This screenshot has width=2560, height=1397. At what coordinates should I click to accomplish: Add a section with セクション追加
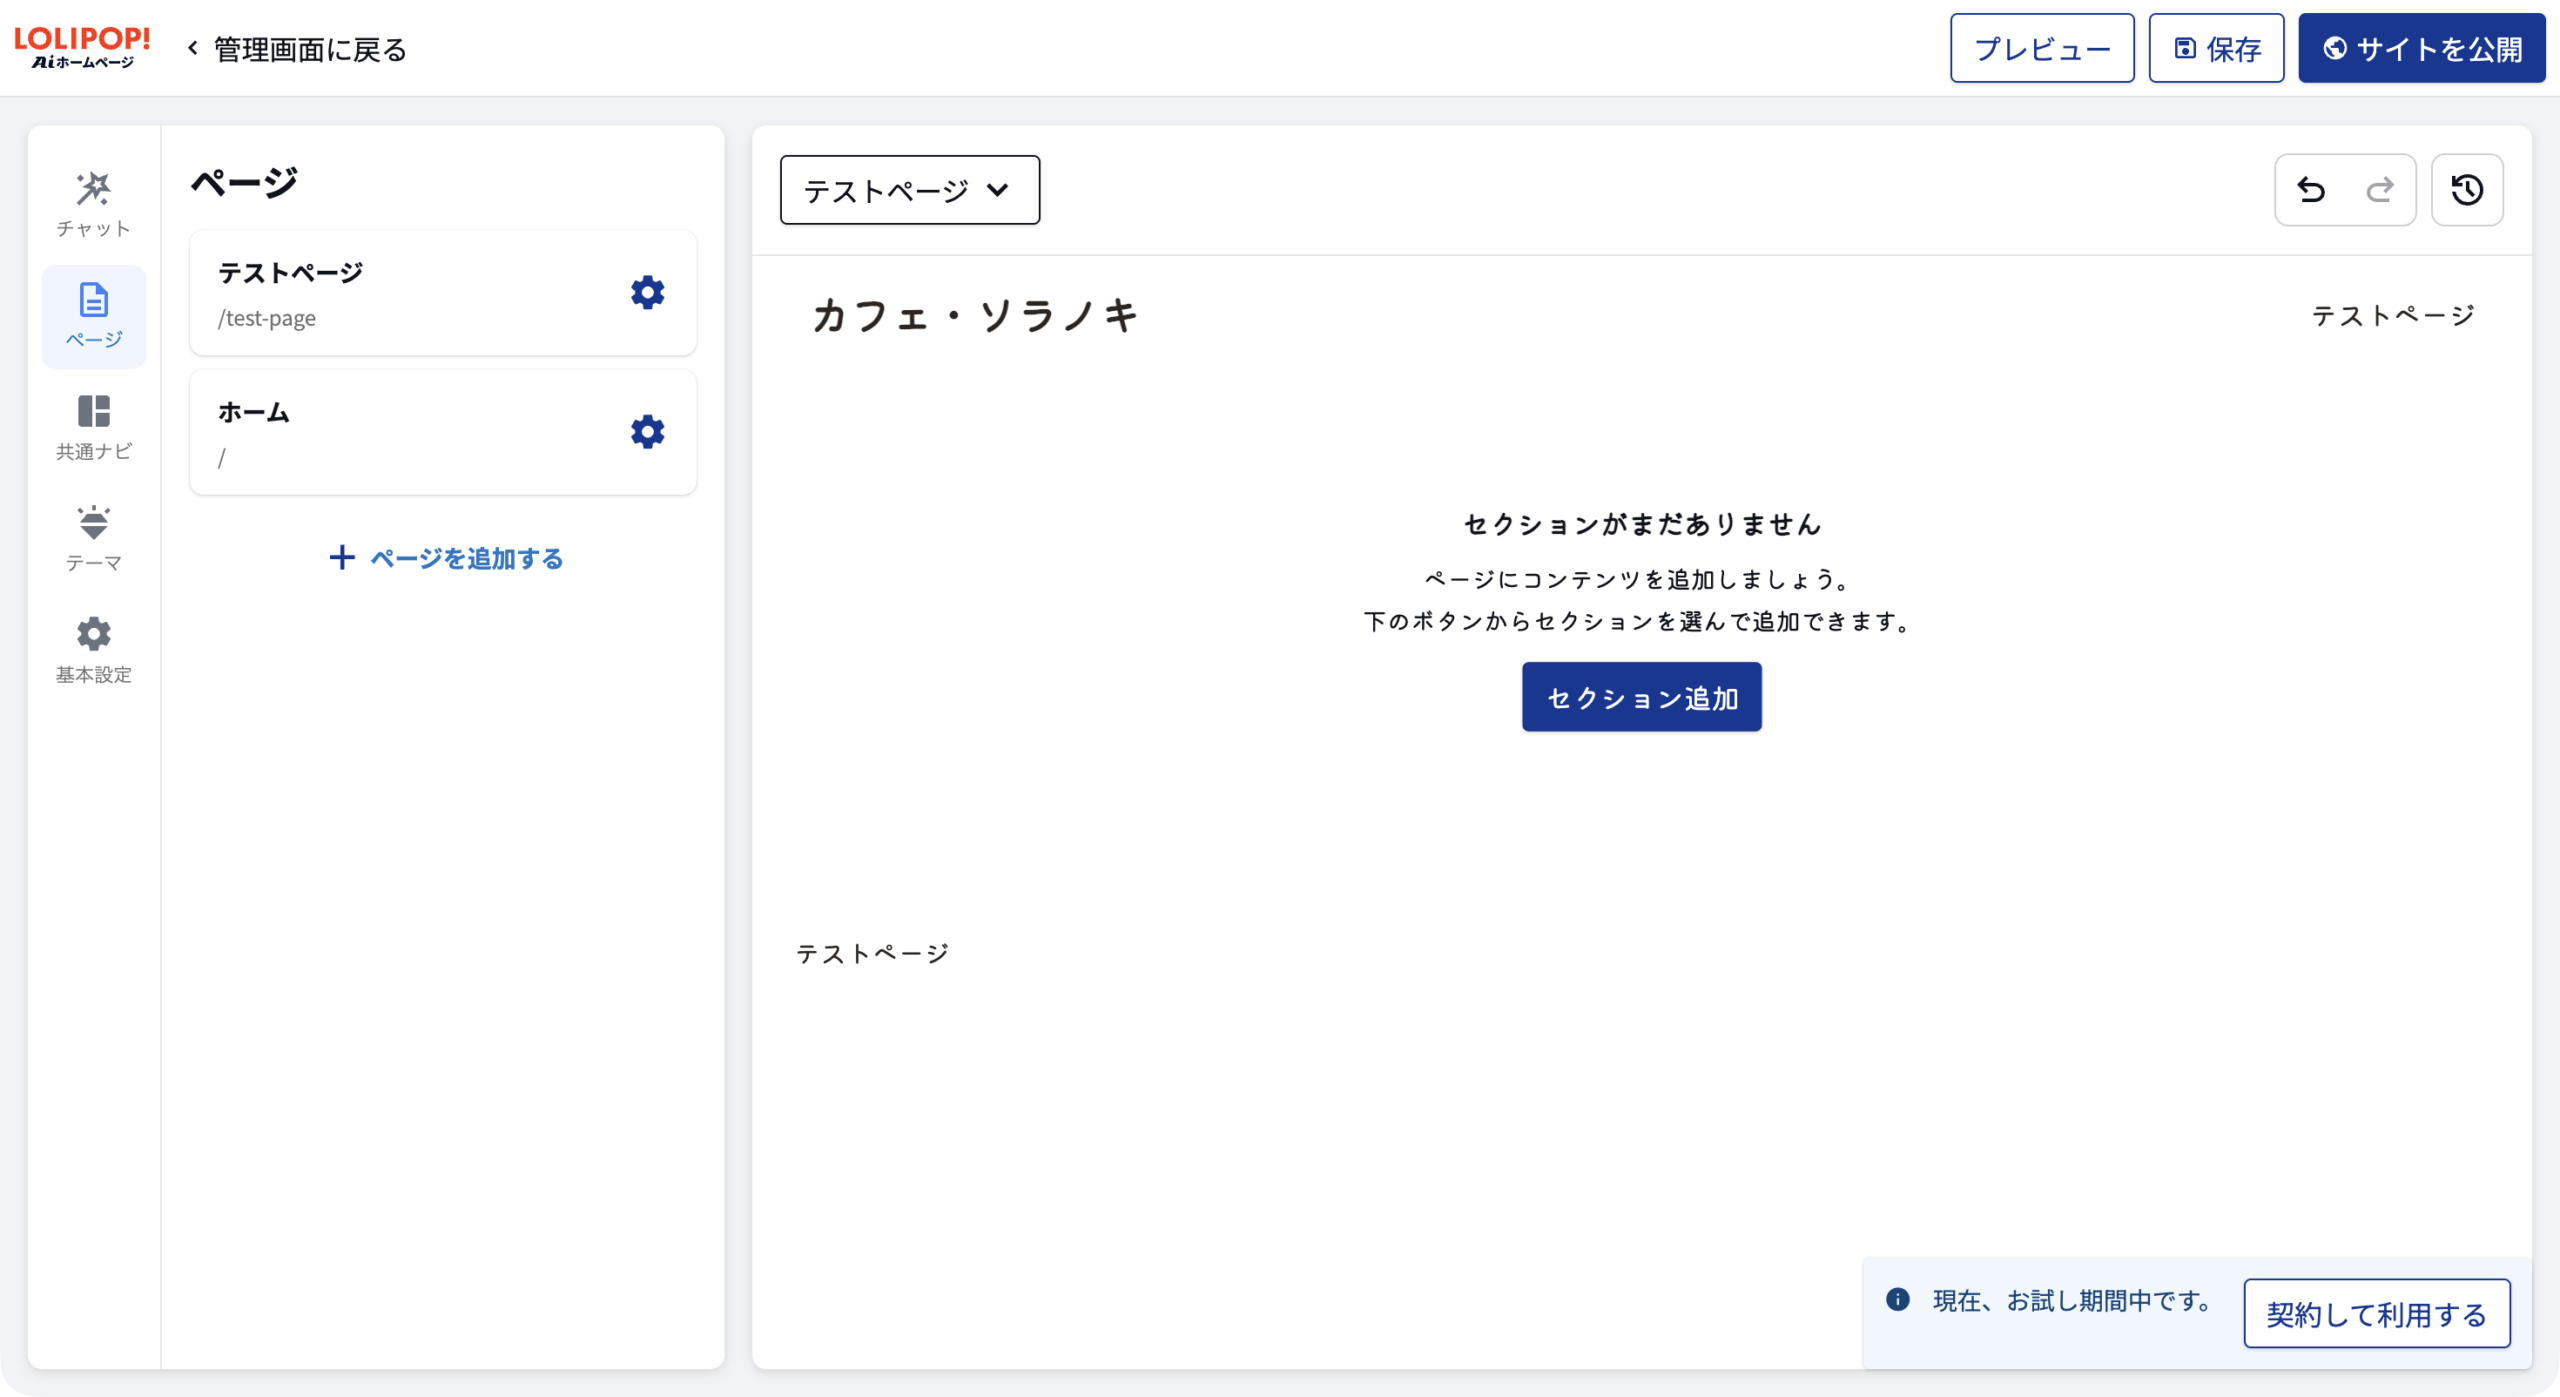(1641, 697)
